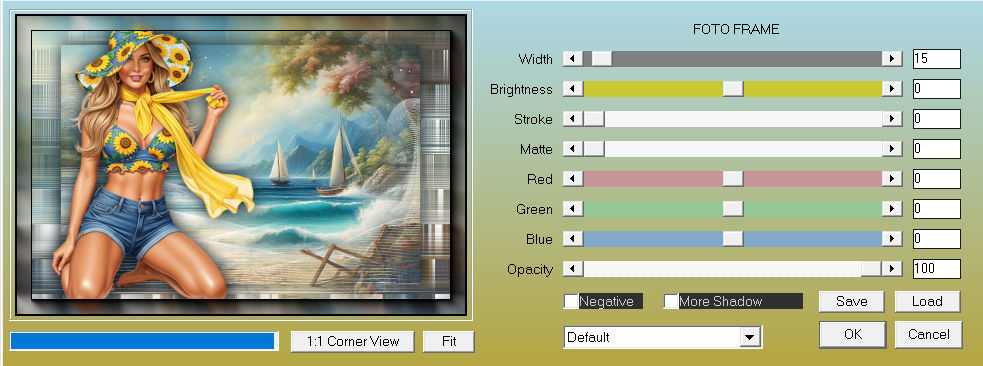The width and height of the screenshot is (983, 366).
Task: Enable the More Shadow checkbox
Action: 671,301
